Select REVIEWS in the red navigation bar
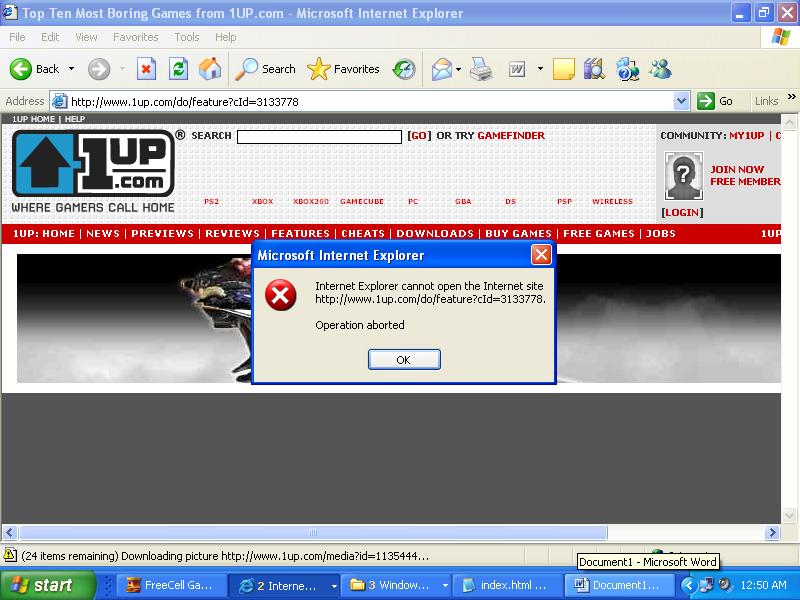 click(232, 234)
